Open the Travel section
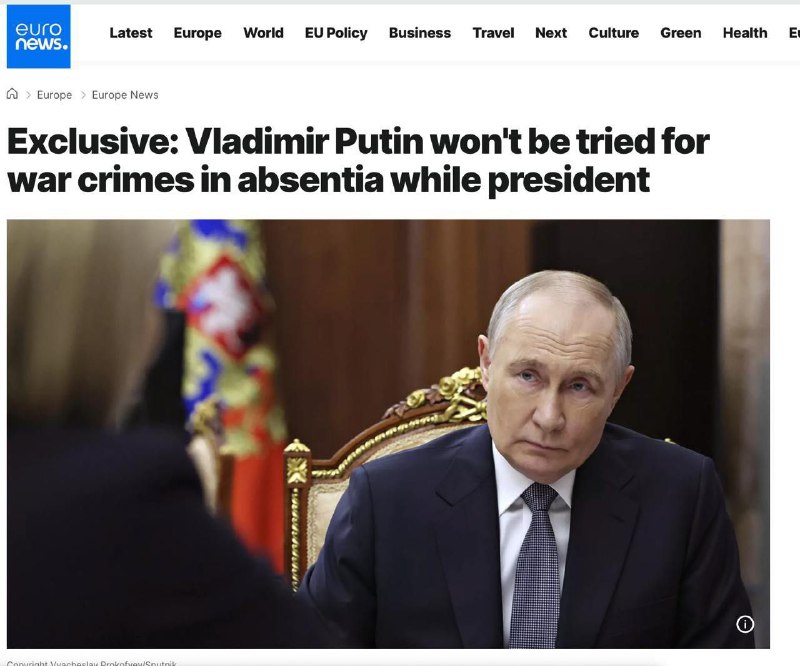Image resolution: width=800 pixels, height=666 pixels. 493,33
